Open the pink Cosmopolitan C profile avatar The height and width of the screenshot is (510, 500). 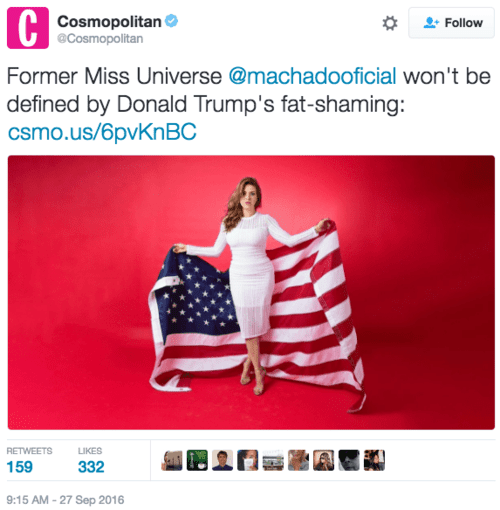pos(28,28)
